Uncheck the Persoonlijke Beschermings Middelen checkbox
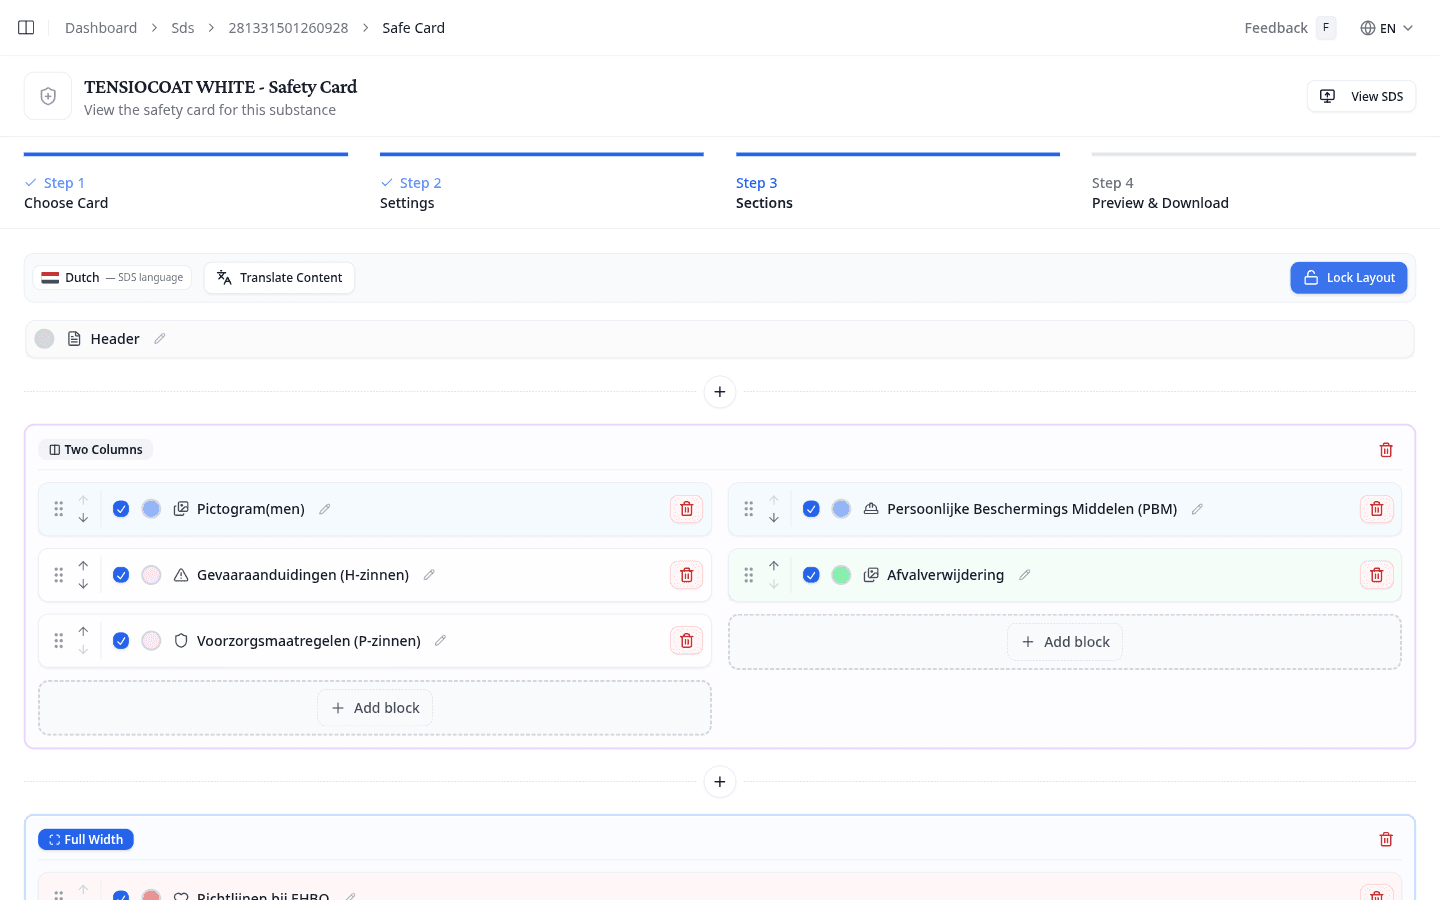Screen dimensions: 1440x900 811,509
